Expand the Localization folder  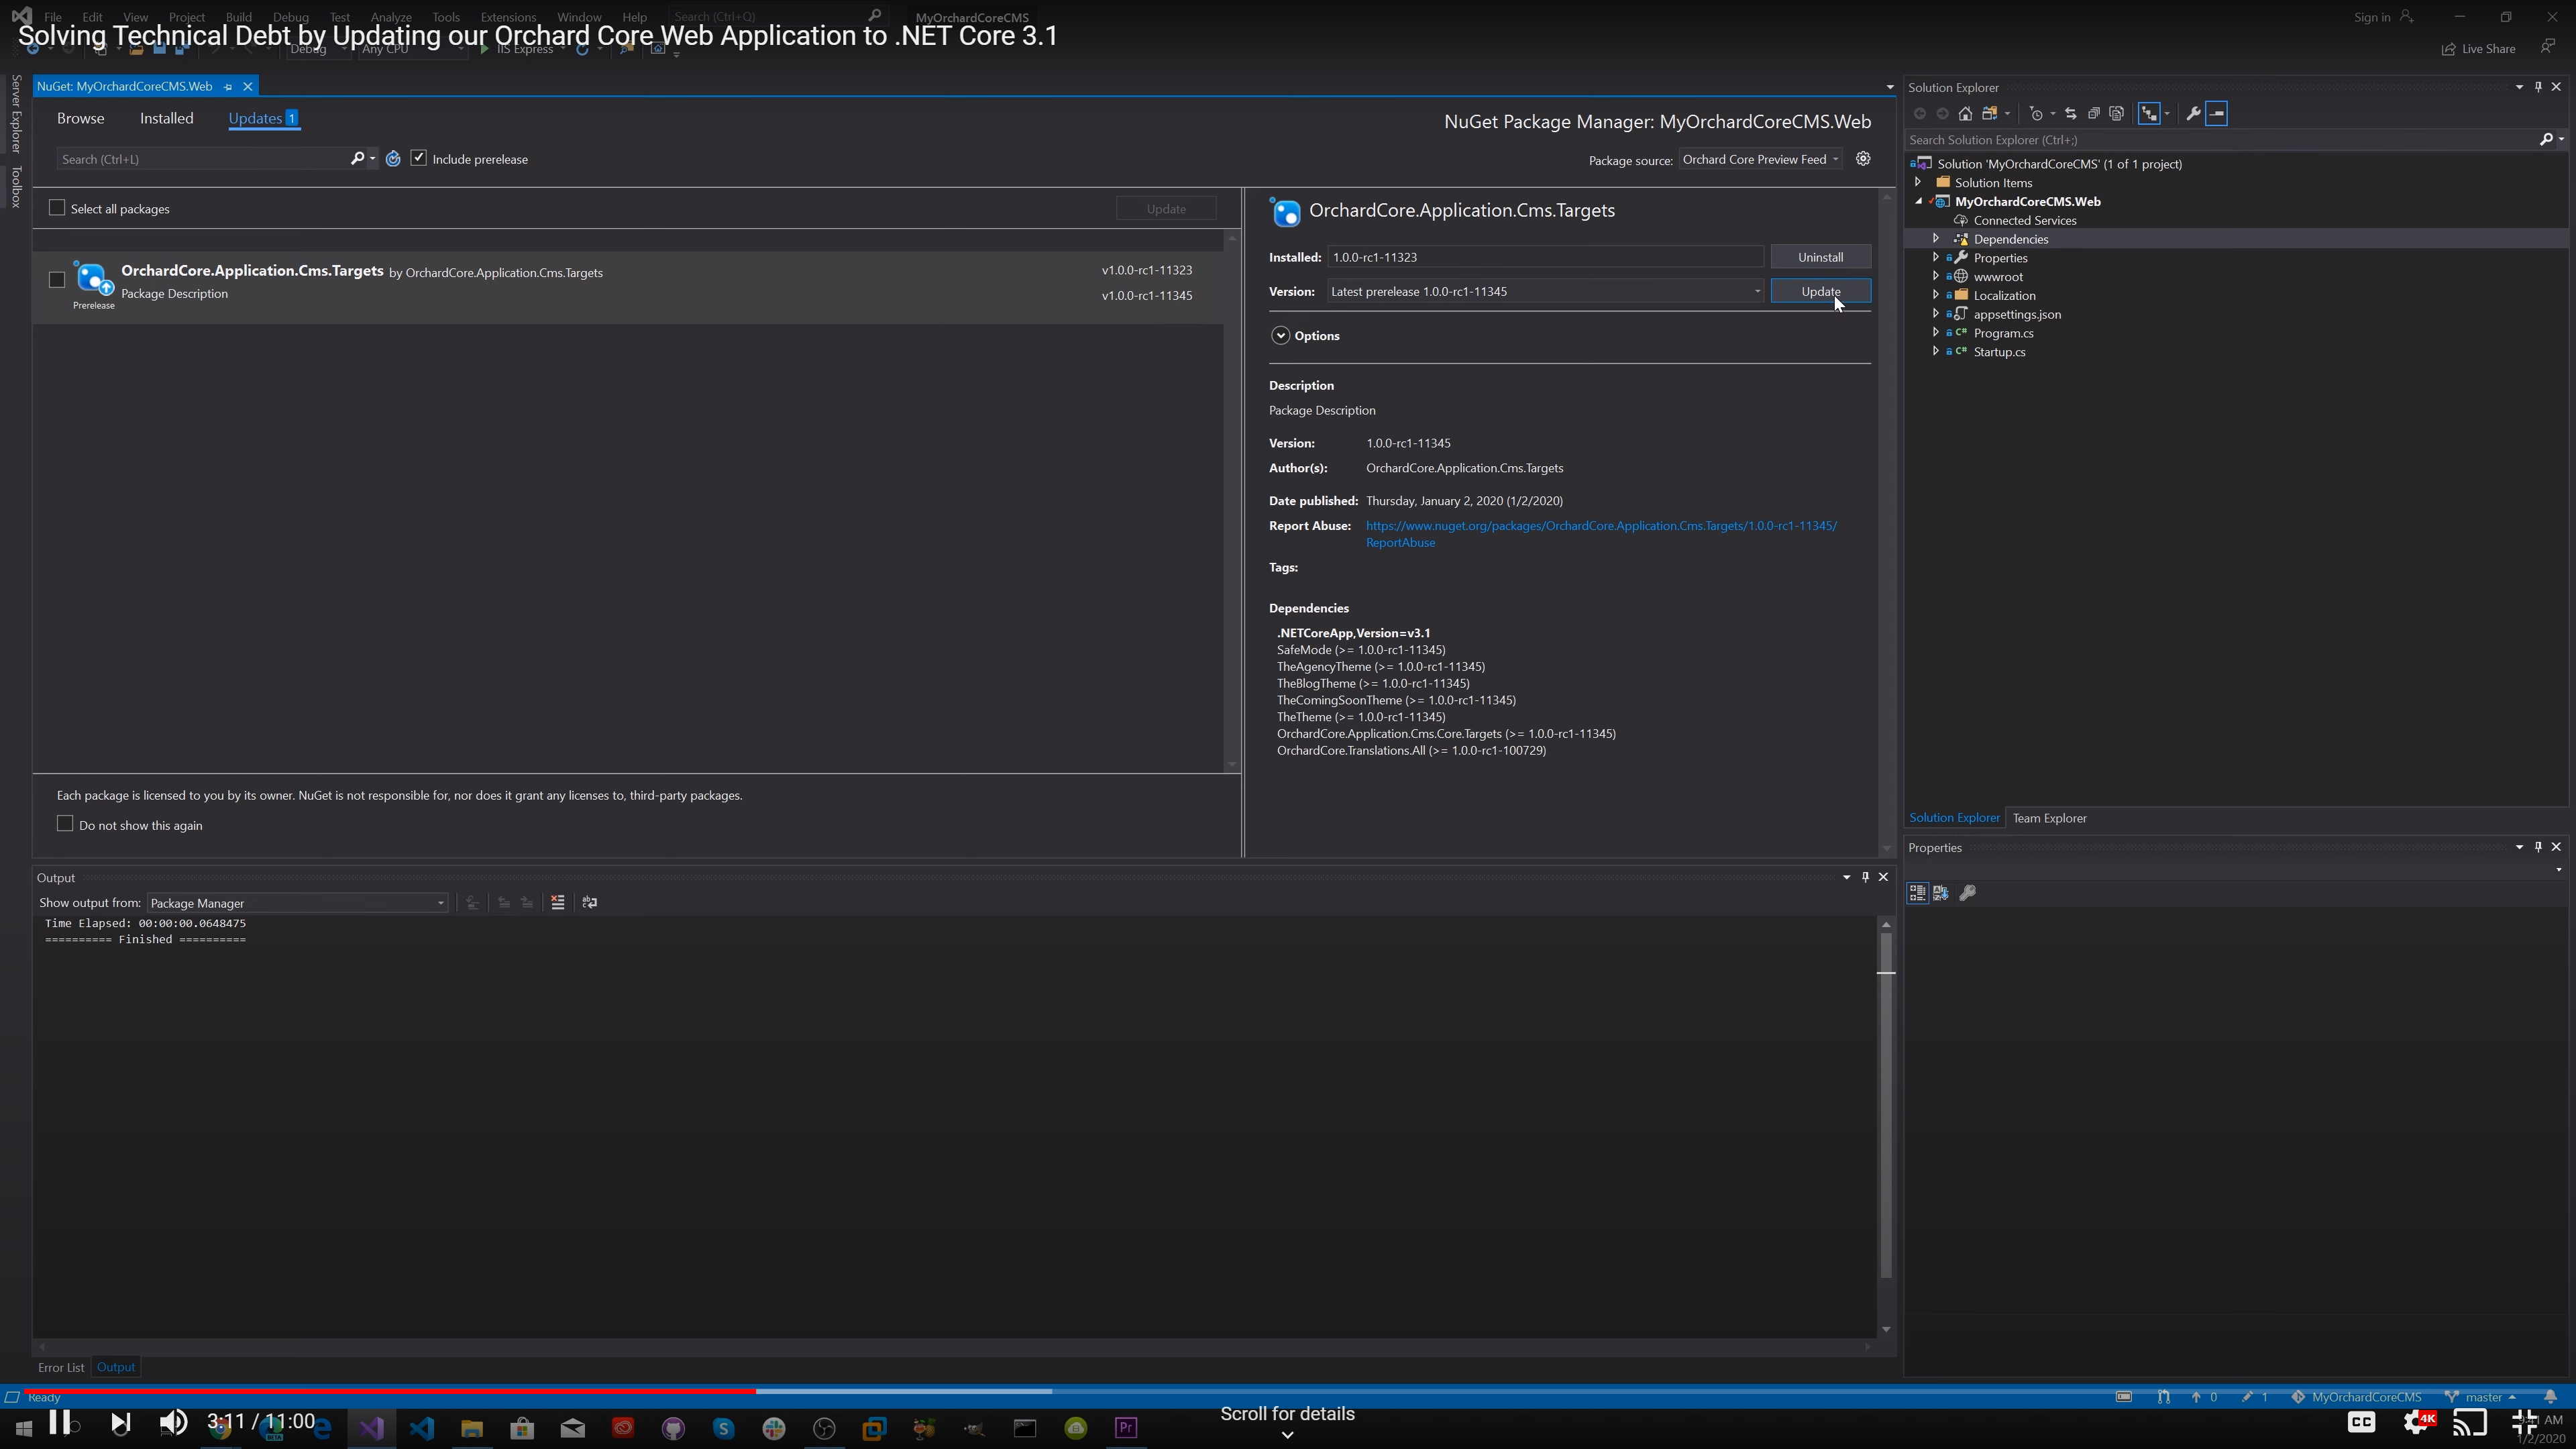click(x=1935, y=295)
